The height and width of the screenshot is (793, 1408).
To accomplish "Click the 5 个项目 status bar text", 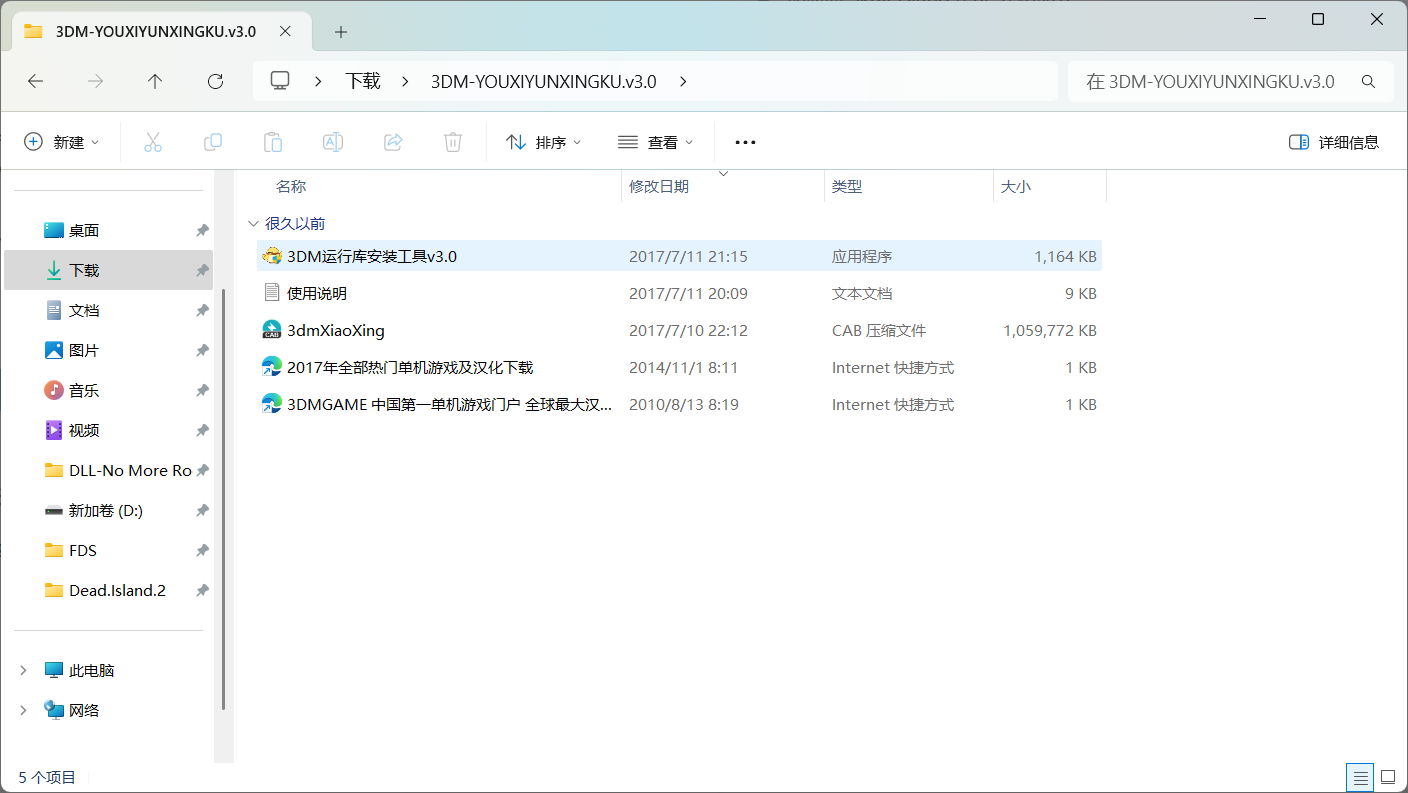I will coord(47,777).
